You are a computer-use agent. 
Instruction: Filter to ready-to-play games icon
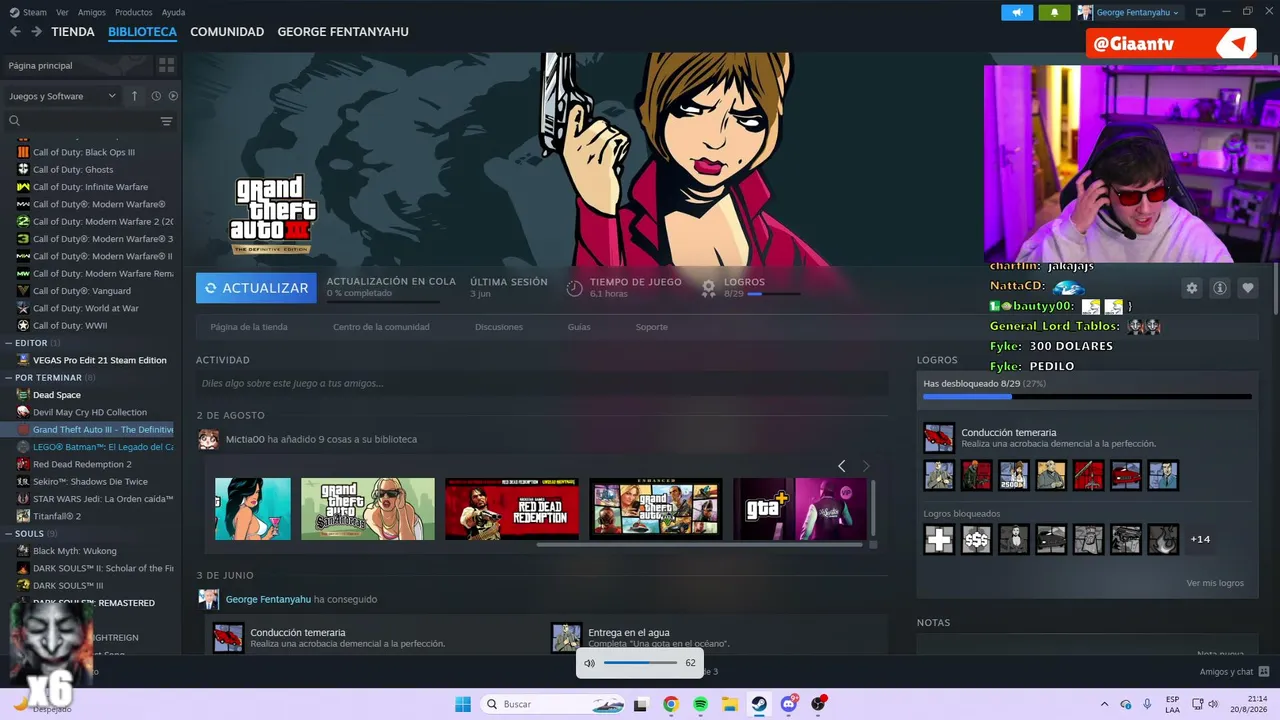coord(173,96)
